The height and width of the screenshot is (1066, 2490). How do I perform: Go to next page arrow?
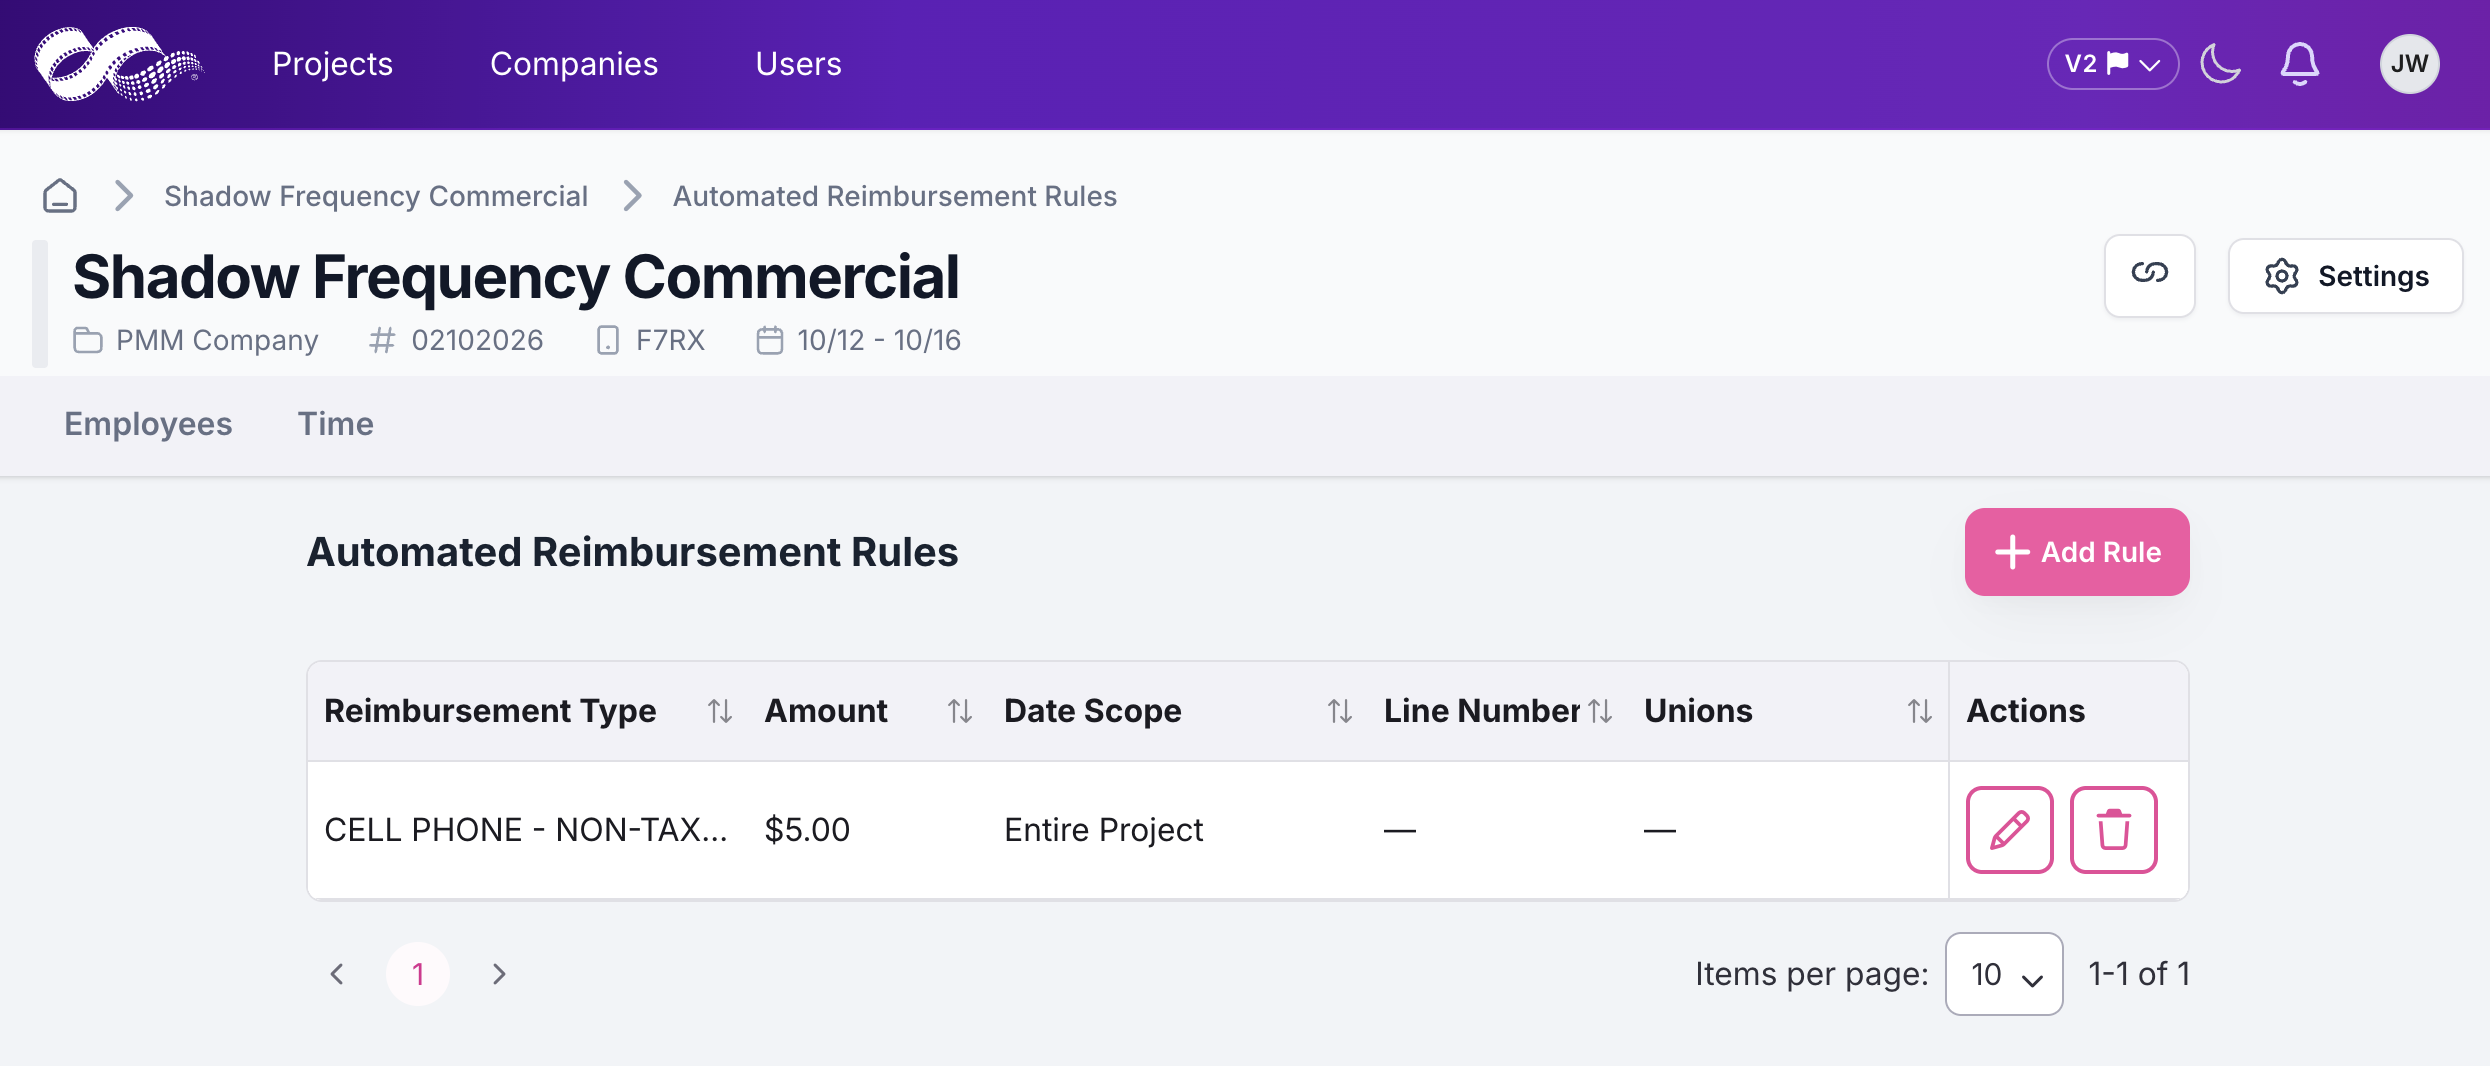pyautogui.click(x=499, y=974)
